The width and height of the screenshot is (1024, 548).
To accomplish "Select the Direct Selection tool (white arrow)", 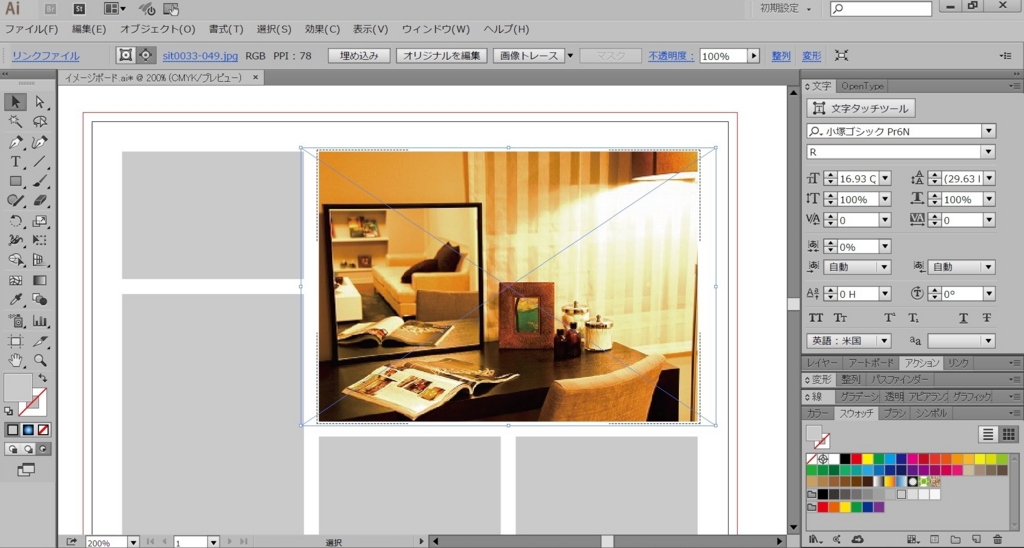I will (x=40, y=102).
